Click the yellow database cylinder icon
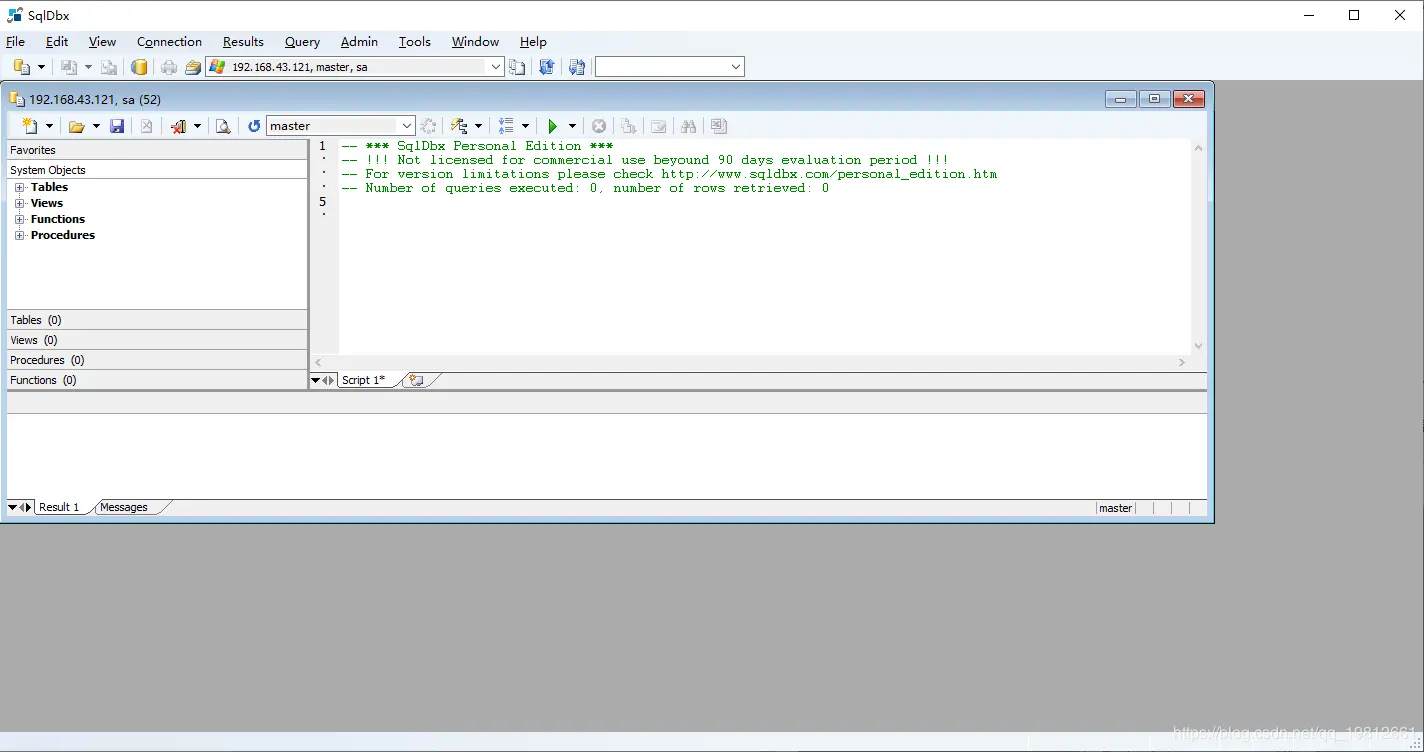 pos(140,67)
